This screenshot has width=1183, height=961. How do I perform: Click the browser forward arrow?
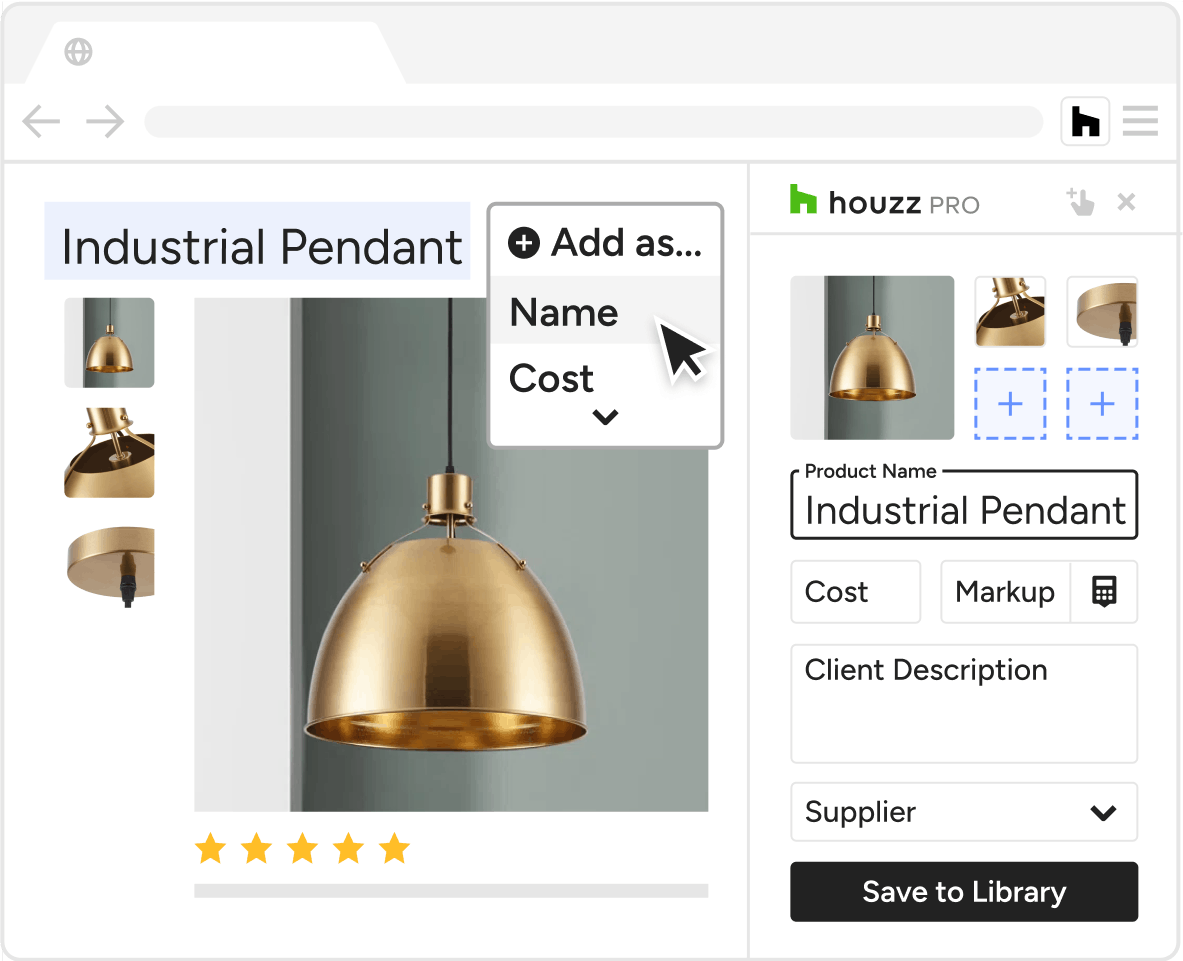[x=105, y=122]
